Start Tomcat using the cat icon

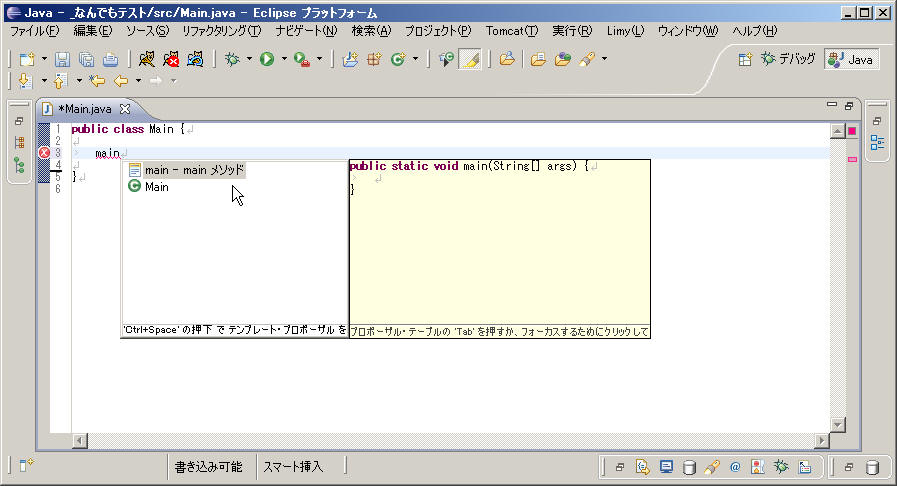[147, 59]
